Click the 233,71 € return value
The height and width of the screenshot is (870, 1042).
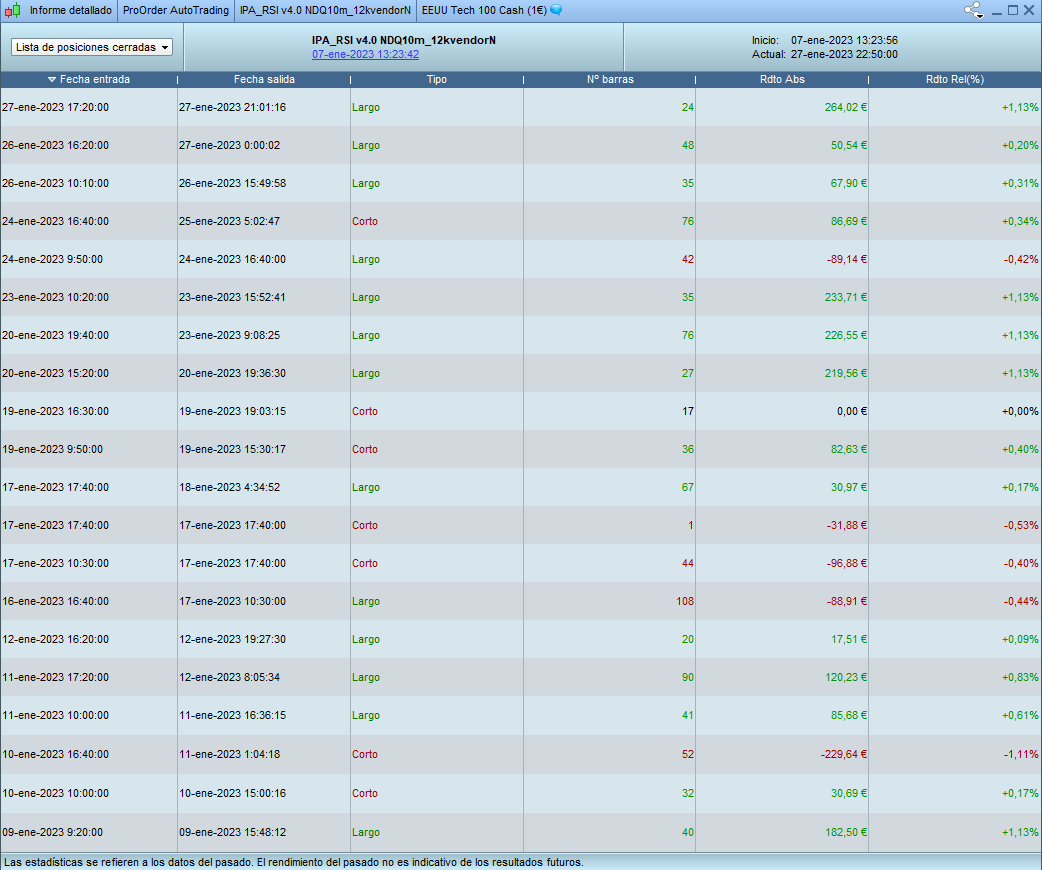coord(846,297)
